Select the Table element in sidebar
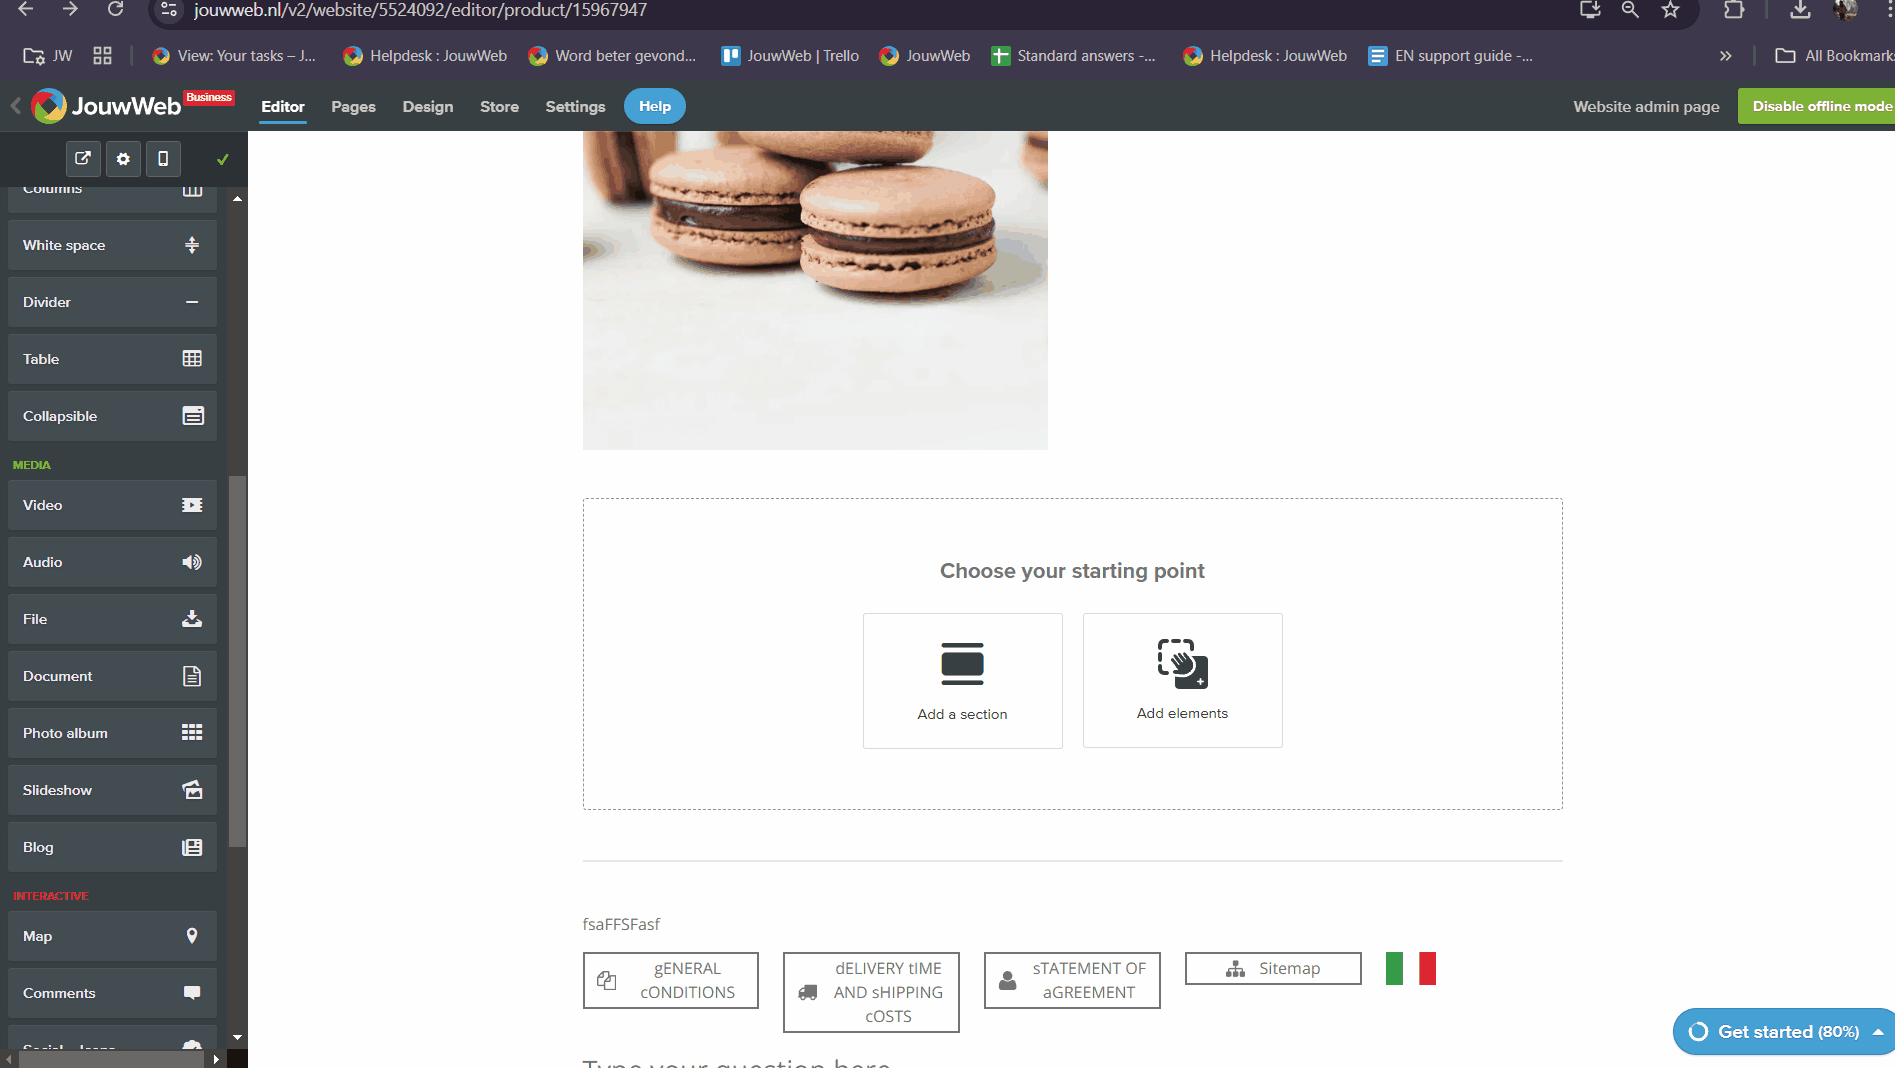Screen dimensions: 1895x1068 coord(112,359)
